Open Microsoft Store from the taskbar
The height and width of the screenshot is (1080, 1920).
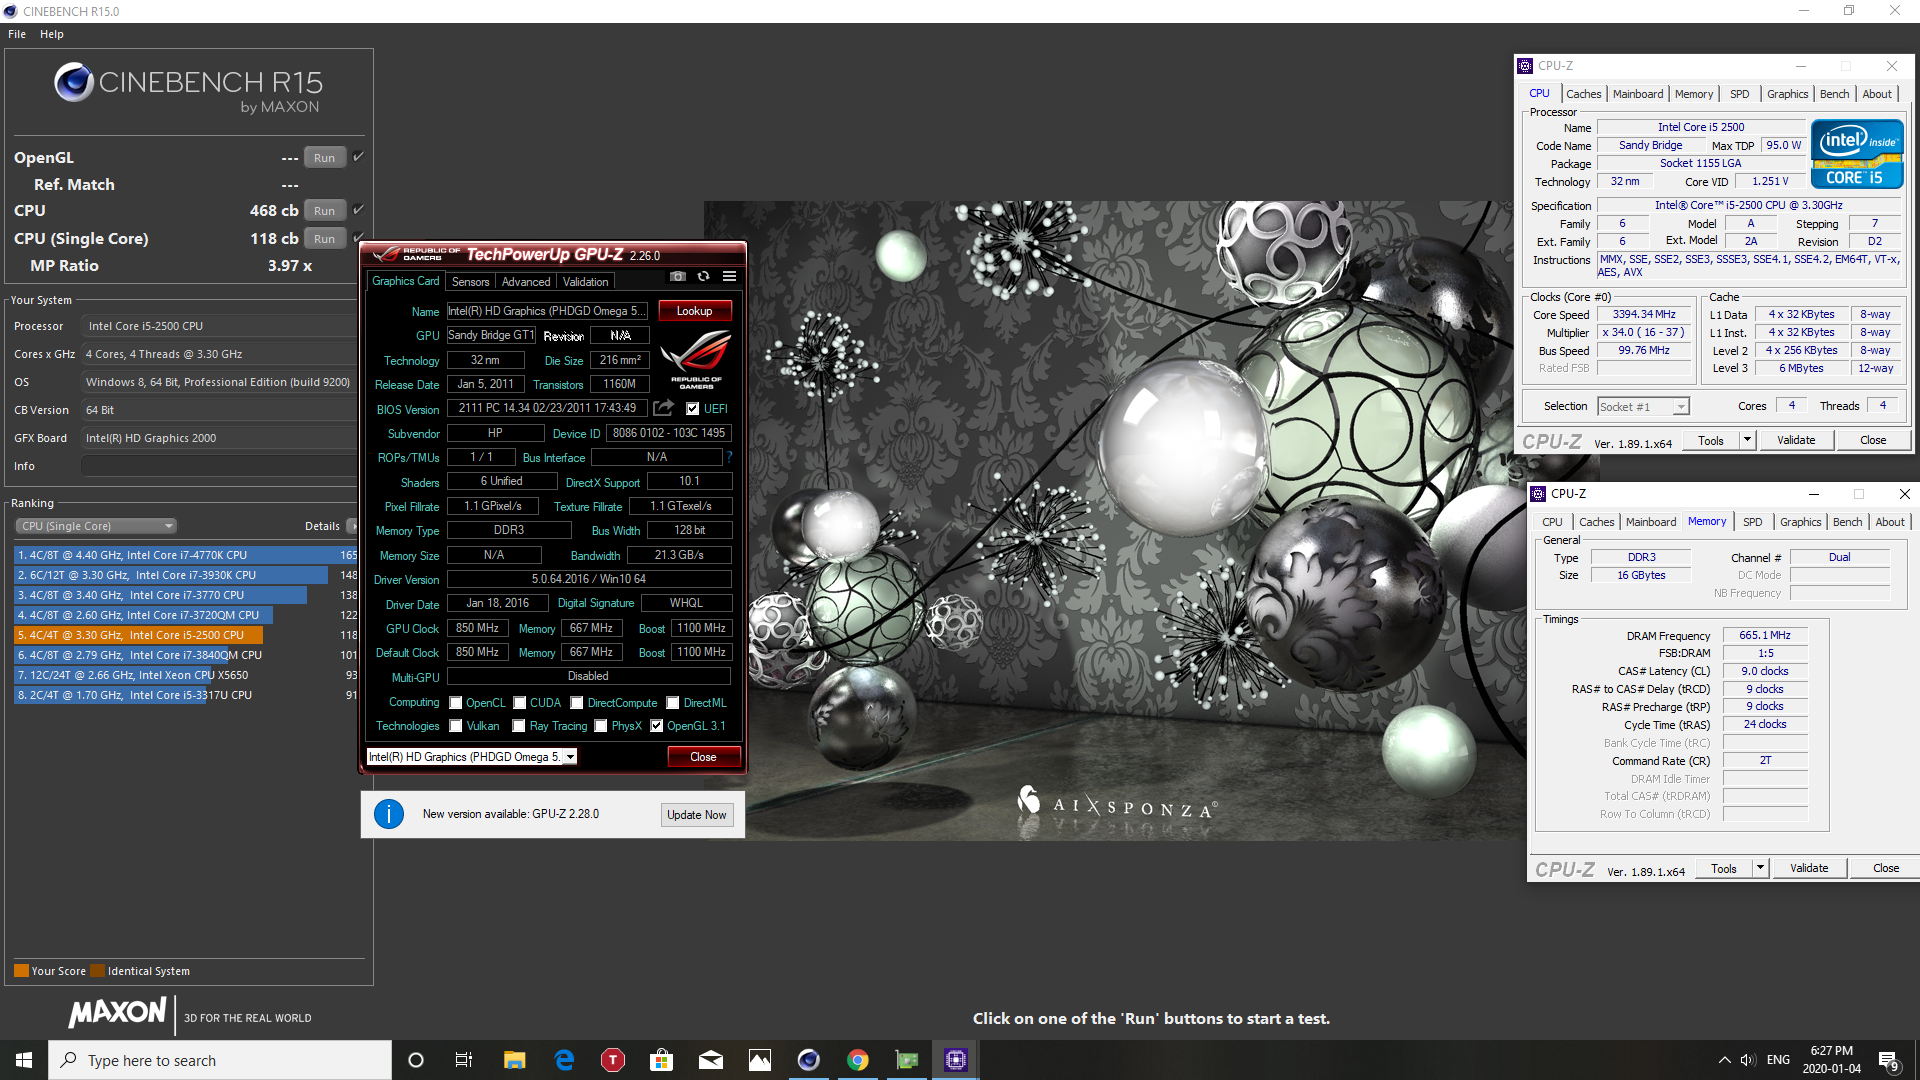click(x=660, y=1060)
